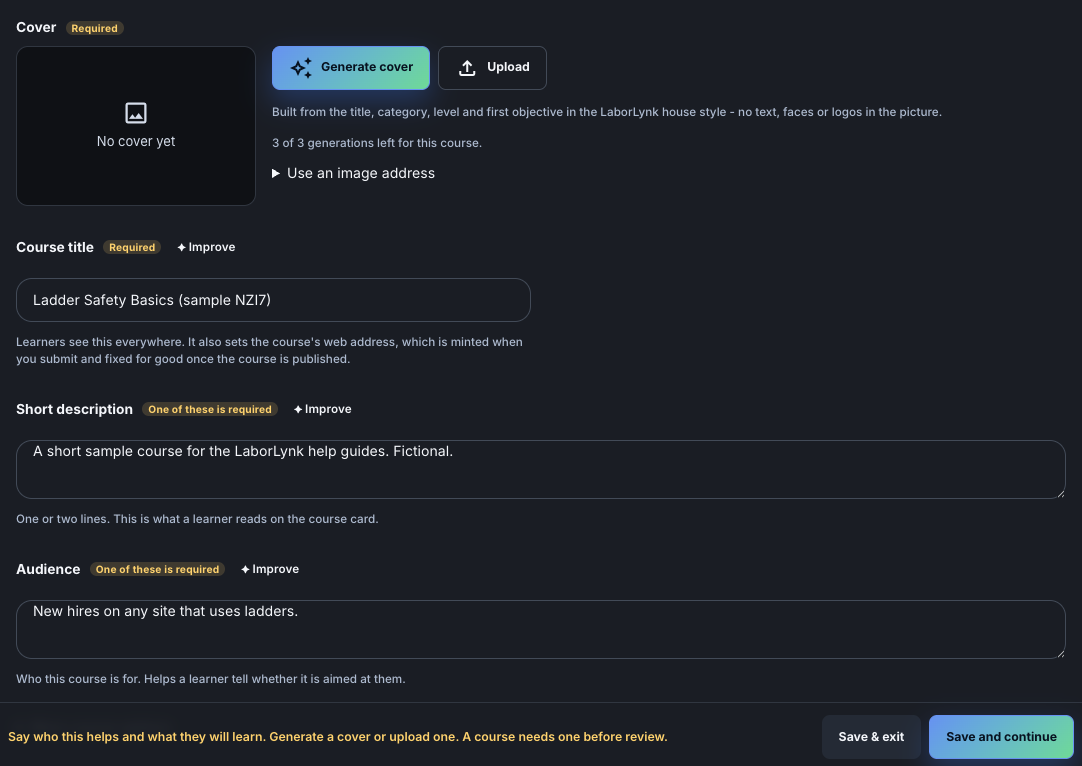Focus the Short description text area
1082x766 pixels.
[x=541, y=469]
